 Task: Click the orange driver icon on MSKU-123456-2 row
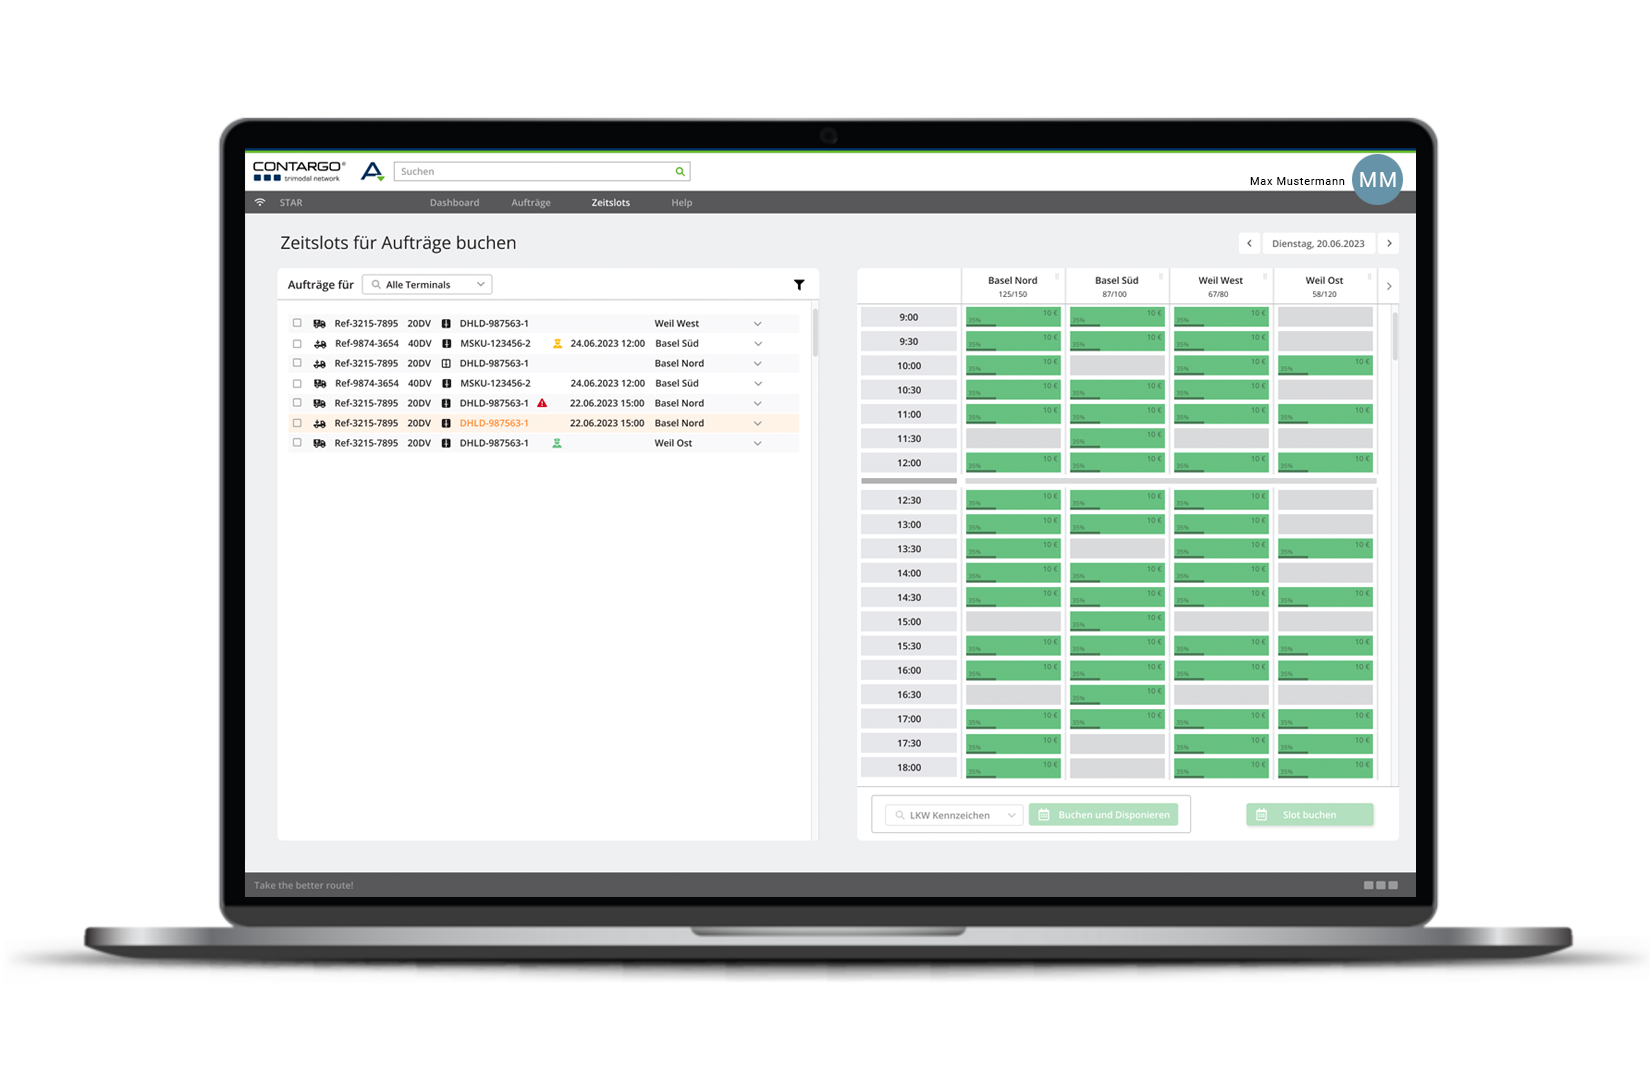pyautogui.click(x=557, y=343)
